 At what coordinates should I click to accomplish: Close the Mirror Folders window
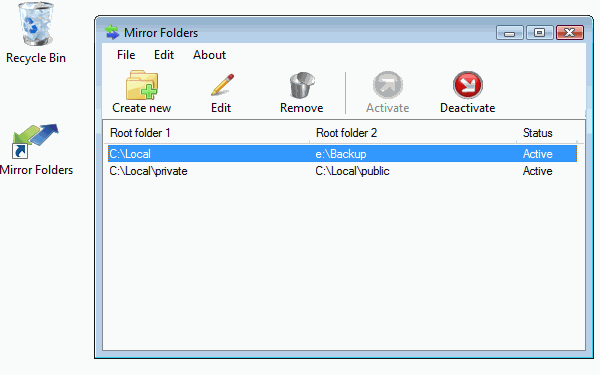pyautogui.click(x=570, y=33)
